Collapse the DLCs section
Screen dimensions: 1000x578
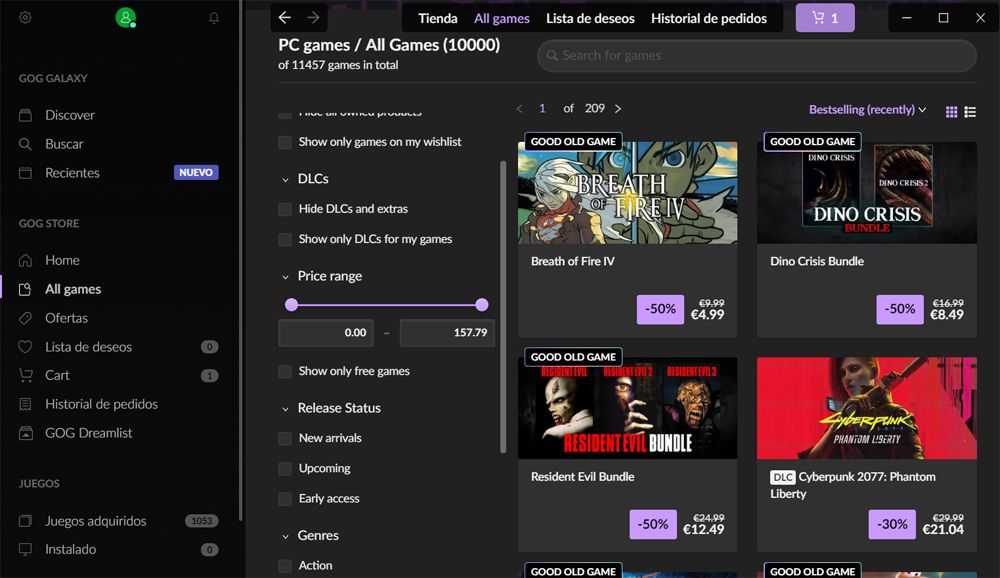285,180
